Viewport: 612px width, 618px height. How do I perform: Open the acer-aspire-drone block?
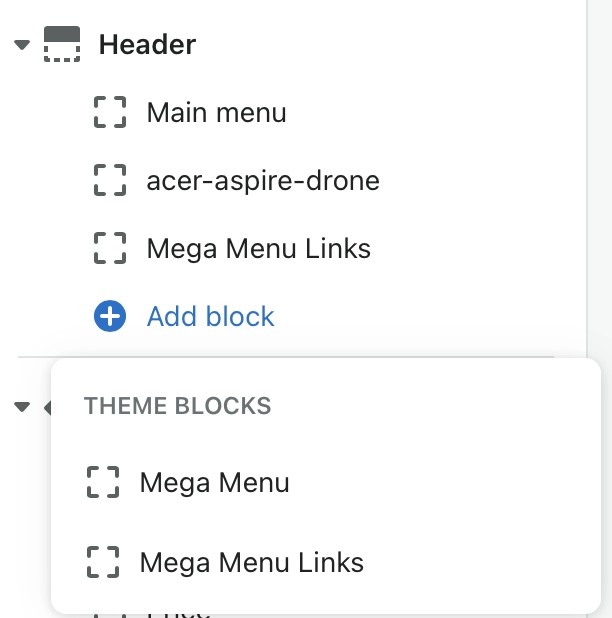click(263, 181)
